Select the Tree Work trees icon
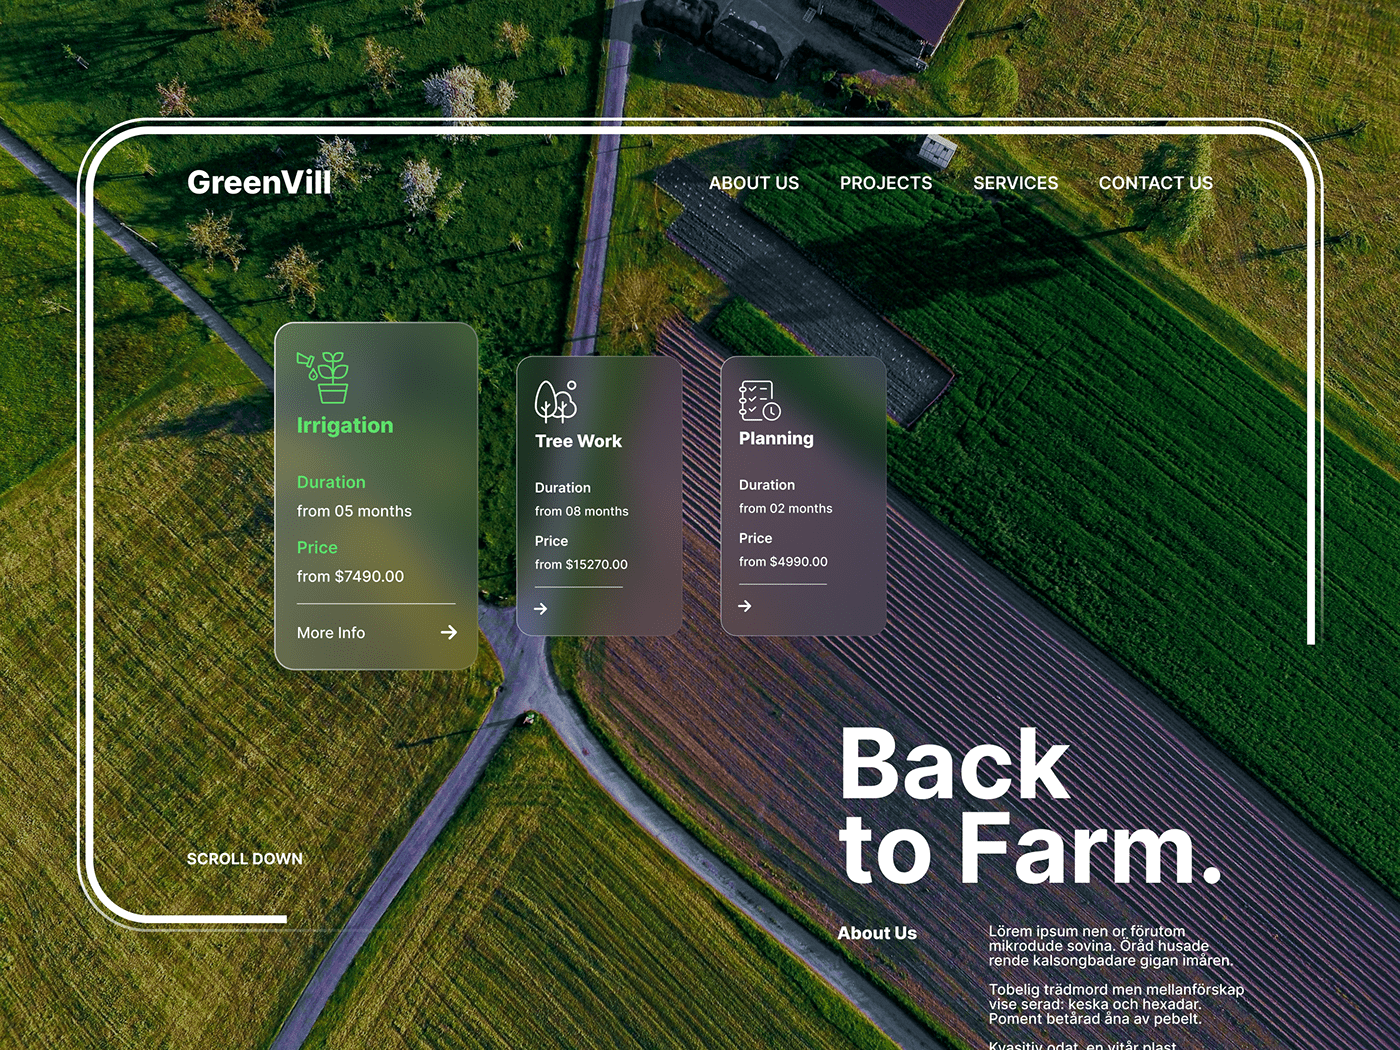This screenshot has width=1400, height=1050. (556, 399)
